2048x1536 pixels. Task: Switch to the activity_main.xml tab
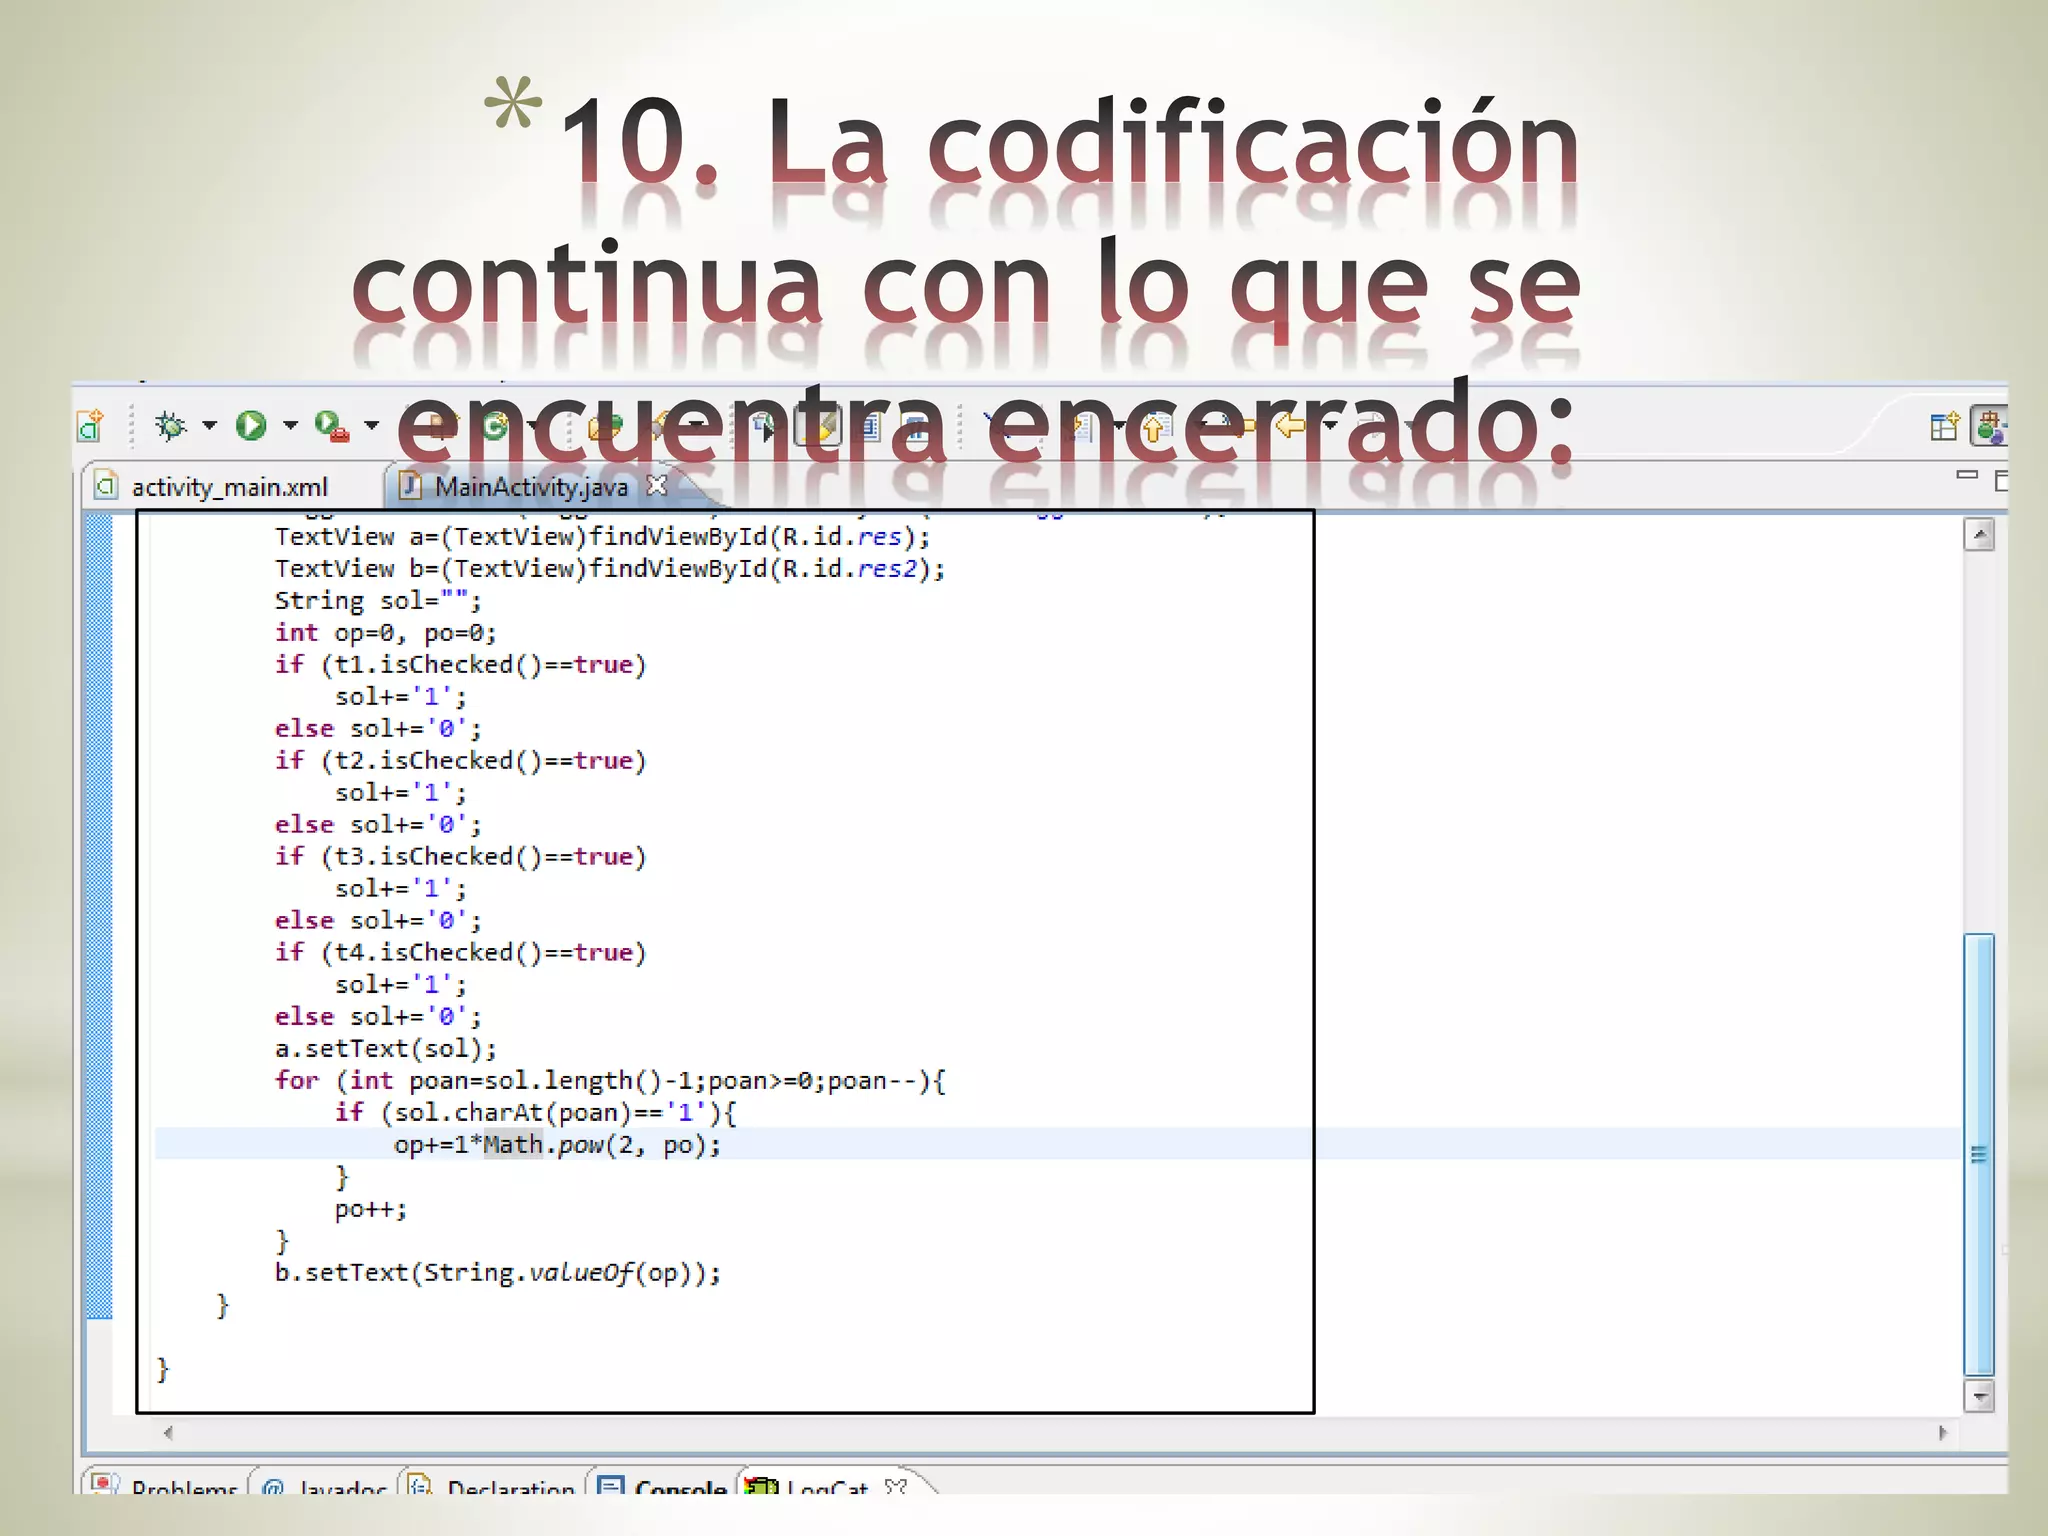point(228,487)
